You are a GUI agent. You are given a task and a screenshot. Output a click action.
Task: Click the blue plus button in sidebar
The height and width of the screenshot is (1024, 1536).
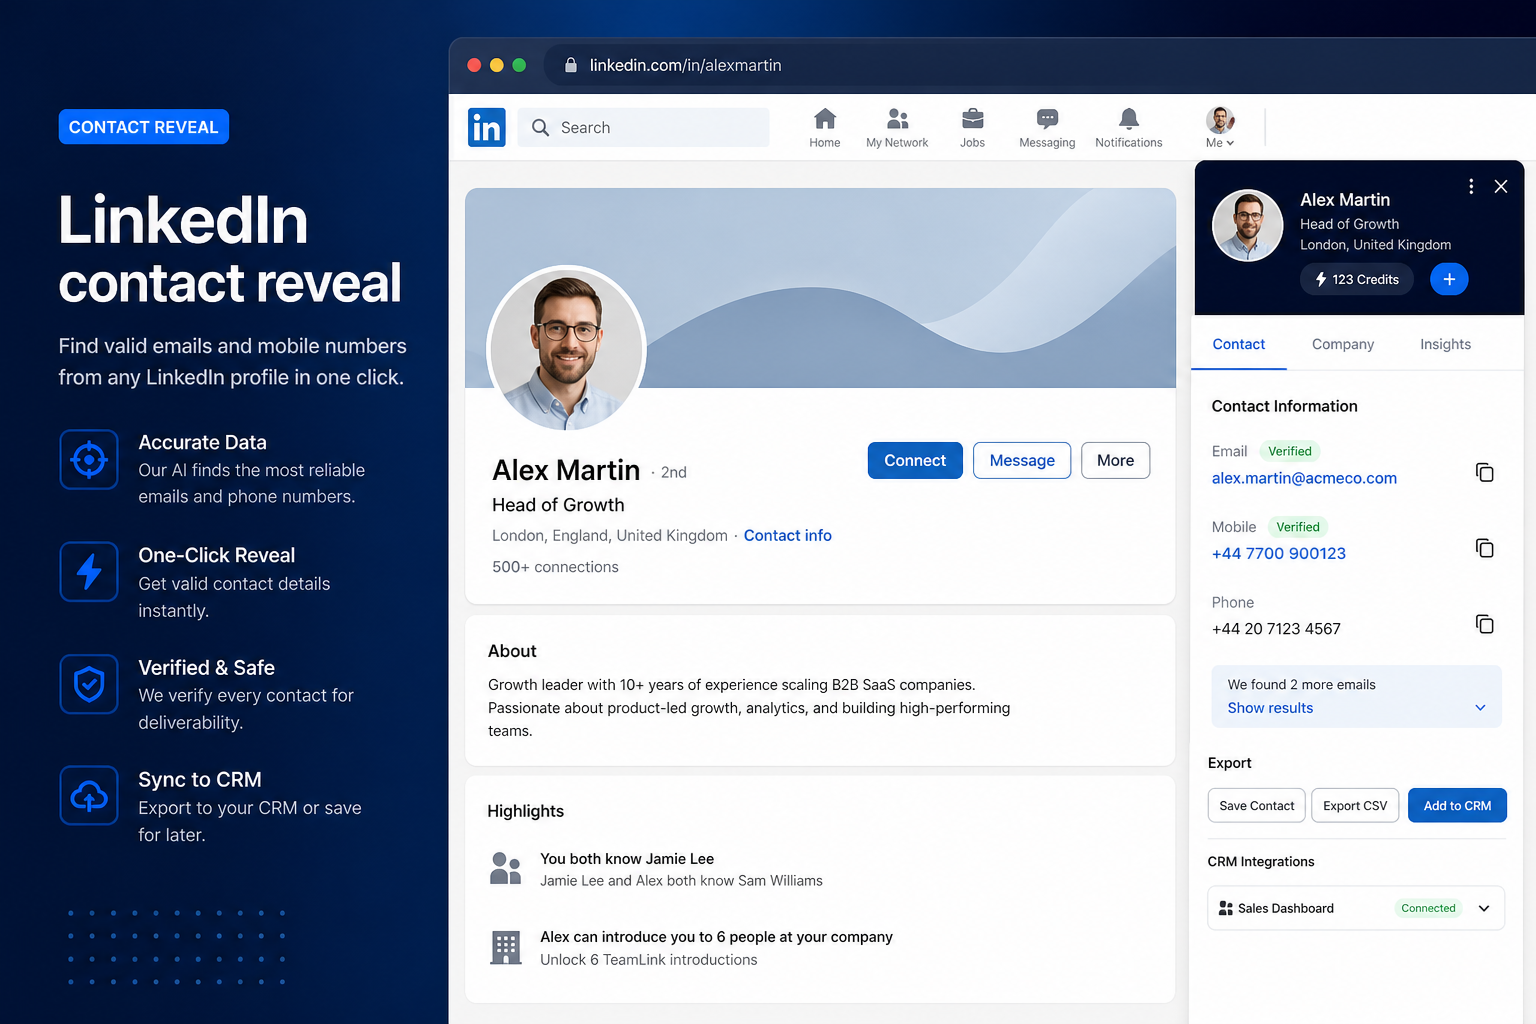pyautogui.click(x=1449, y=279)
